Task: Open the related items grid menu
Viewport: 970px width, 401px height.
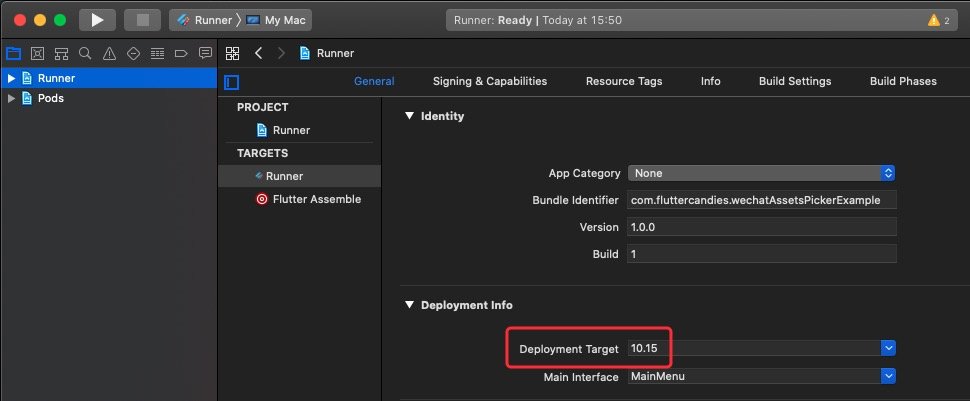Action: point(232,53)
